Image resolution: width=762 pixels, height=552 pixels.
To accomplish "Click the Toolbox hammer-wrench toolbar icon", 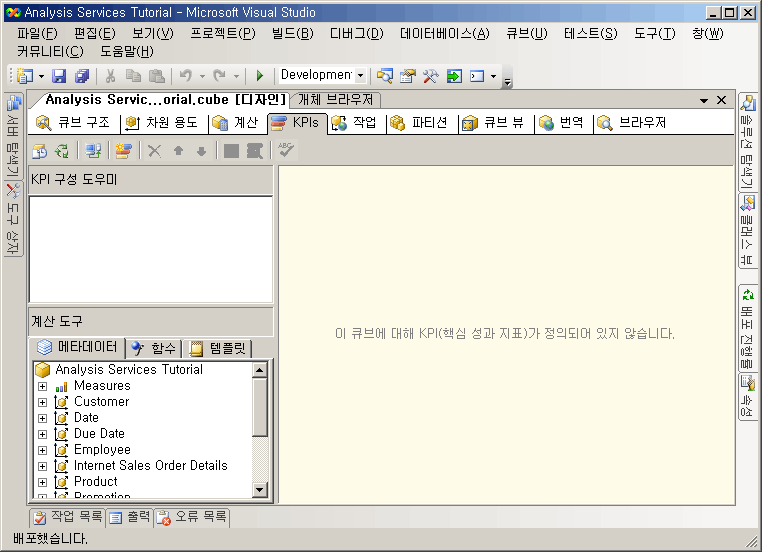I will 431,76.
